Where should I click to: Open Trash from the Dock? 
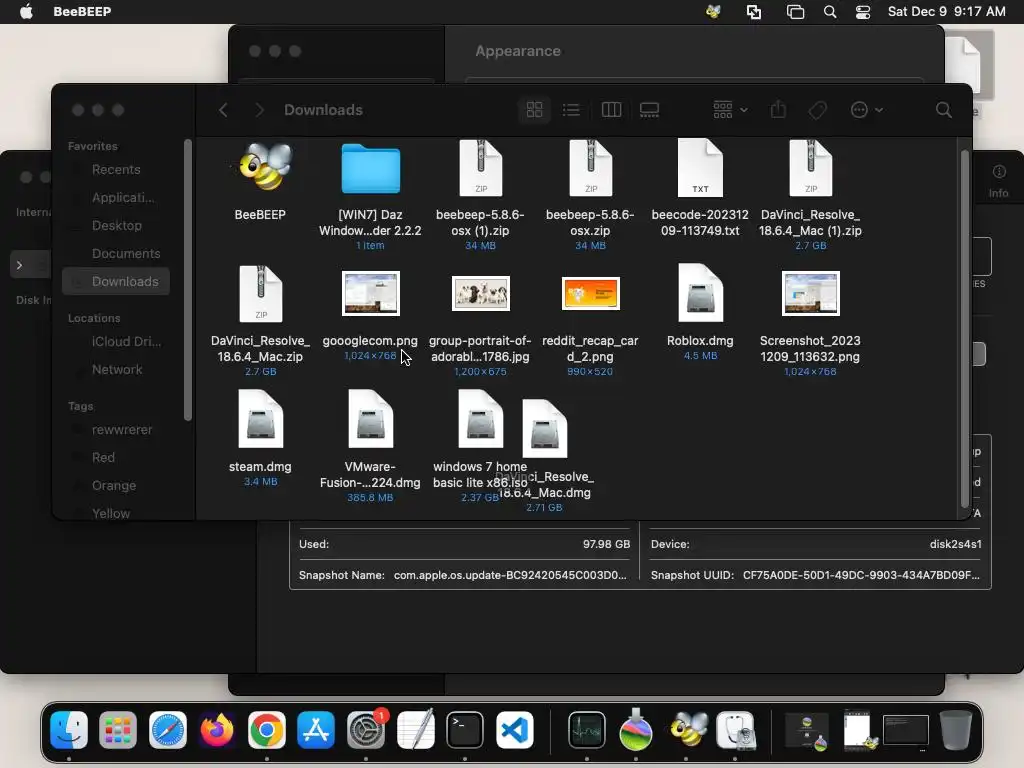coord(955,730)
